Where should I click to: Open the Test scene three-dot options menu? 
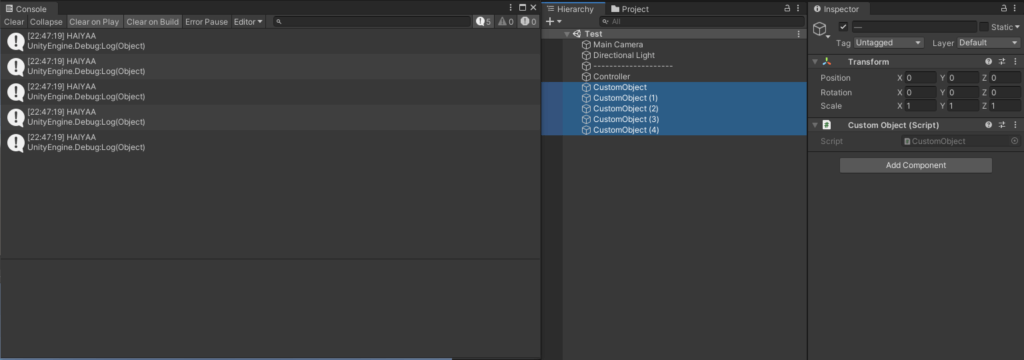tap(798, 34)
